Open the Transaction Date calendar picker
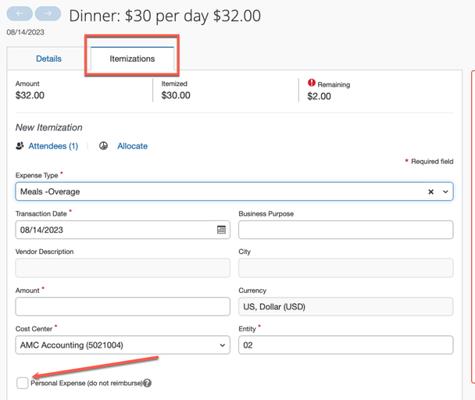Screen dimensions: 475x400 [x=221, y=230]
